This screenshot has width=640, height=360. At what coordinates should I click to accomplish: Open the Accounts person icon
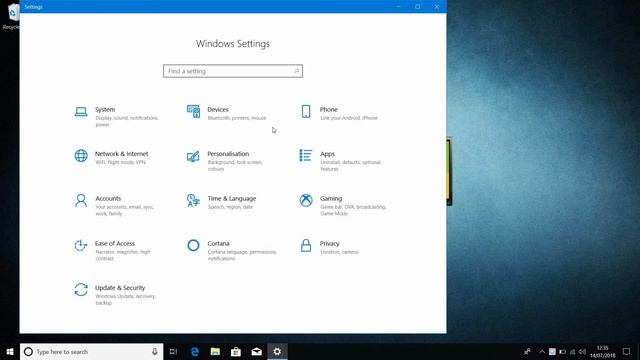pyautogui.click(x=81, y=200)
